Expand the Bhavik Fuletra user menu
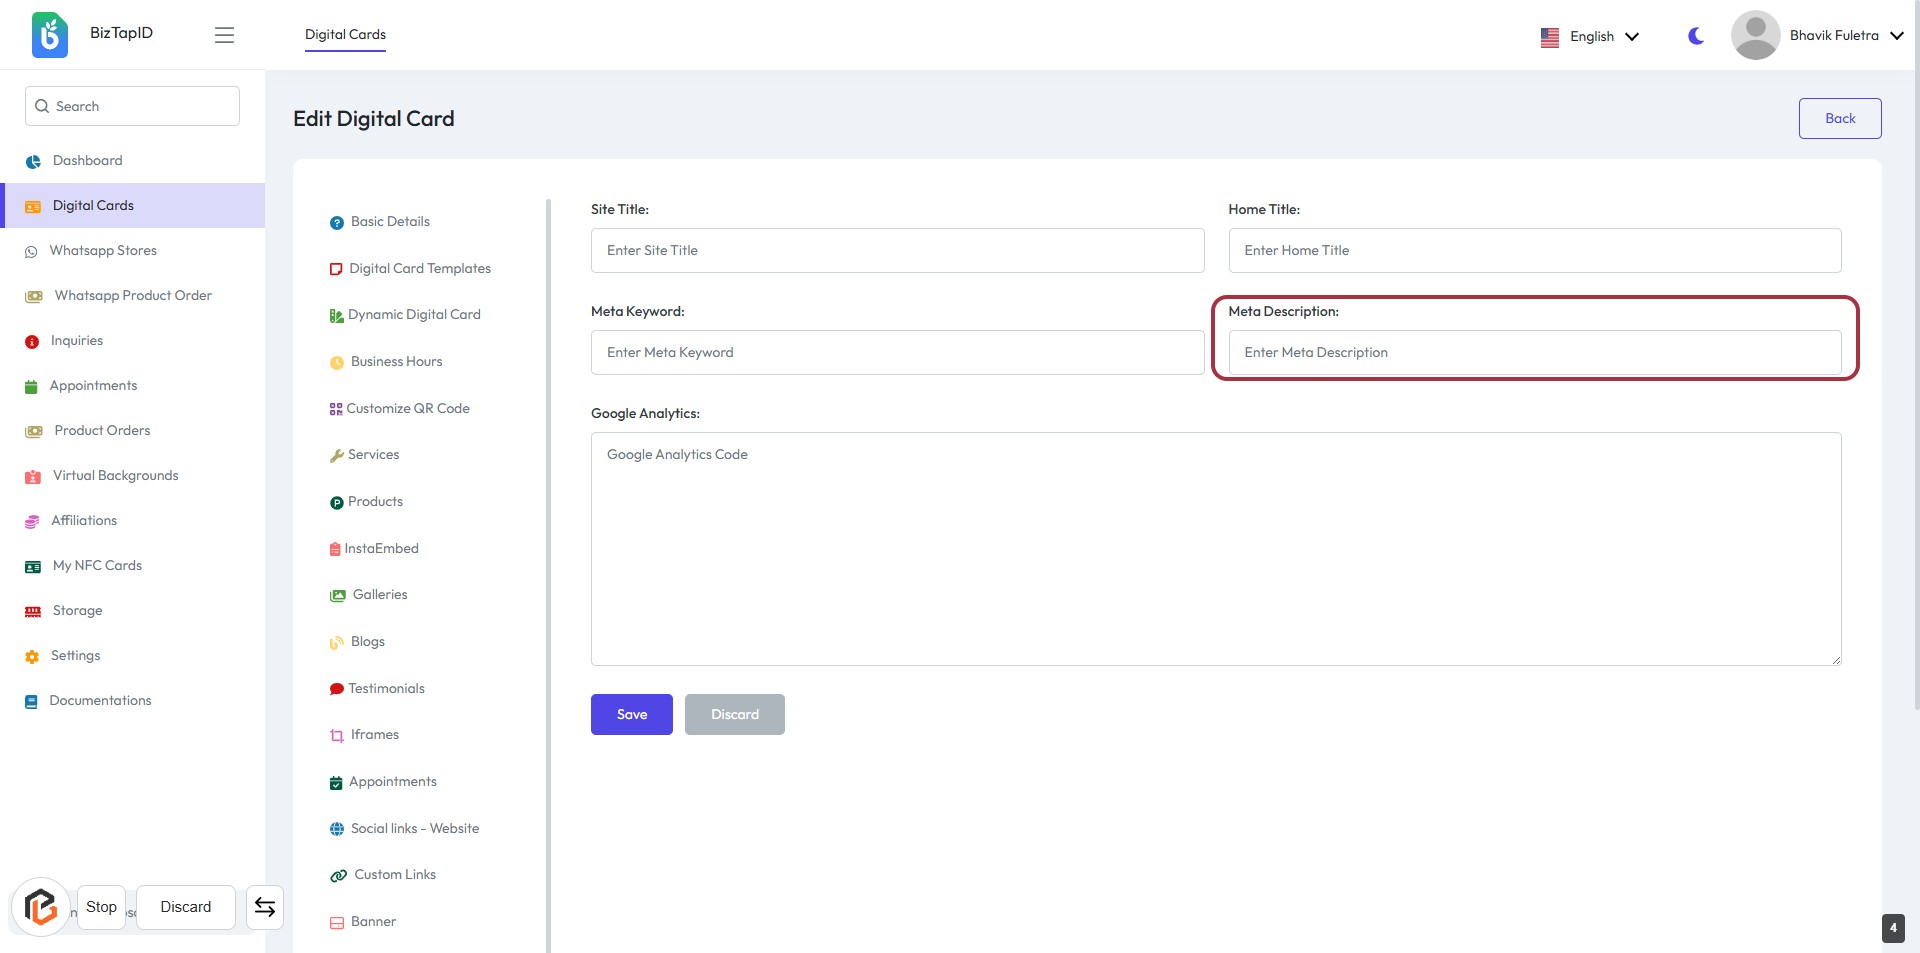Image resolution: width=1920 pixels, height=953 pixels. (x=1896, y=36)
